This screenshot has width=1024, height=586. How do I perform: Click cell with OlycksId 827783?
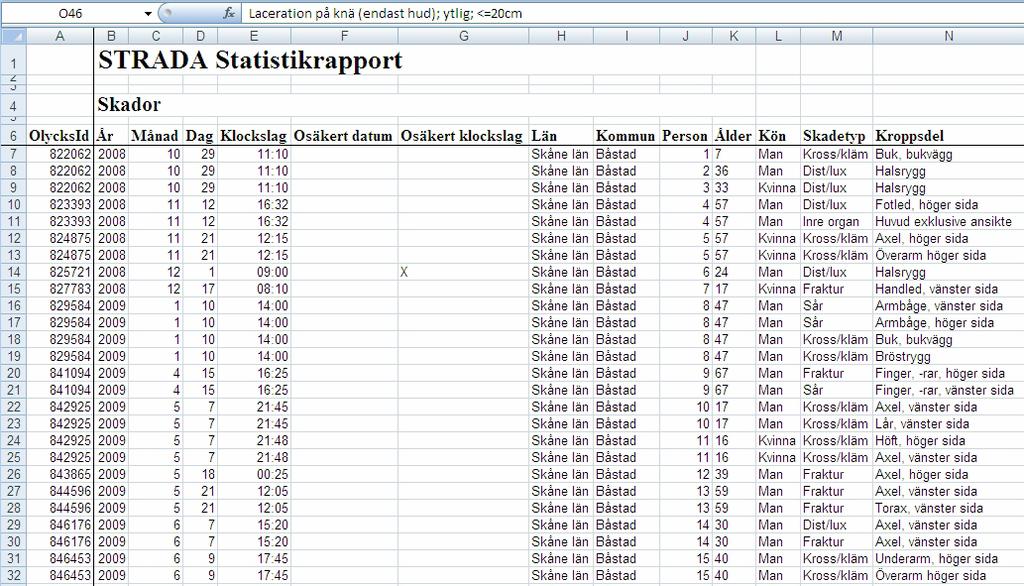pyautogui.click(x=60, y=289)
